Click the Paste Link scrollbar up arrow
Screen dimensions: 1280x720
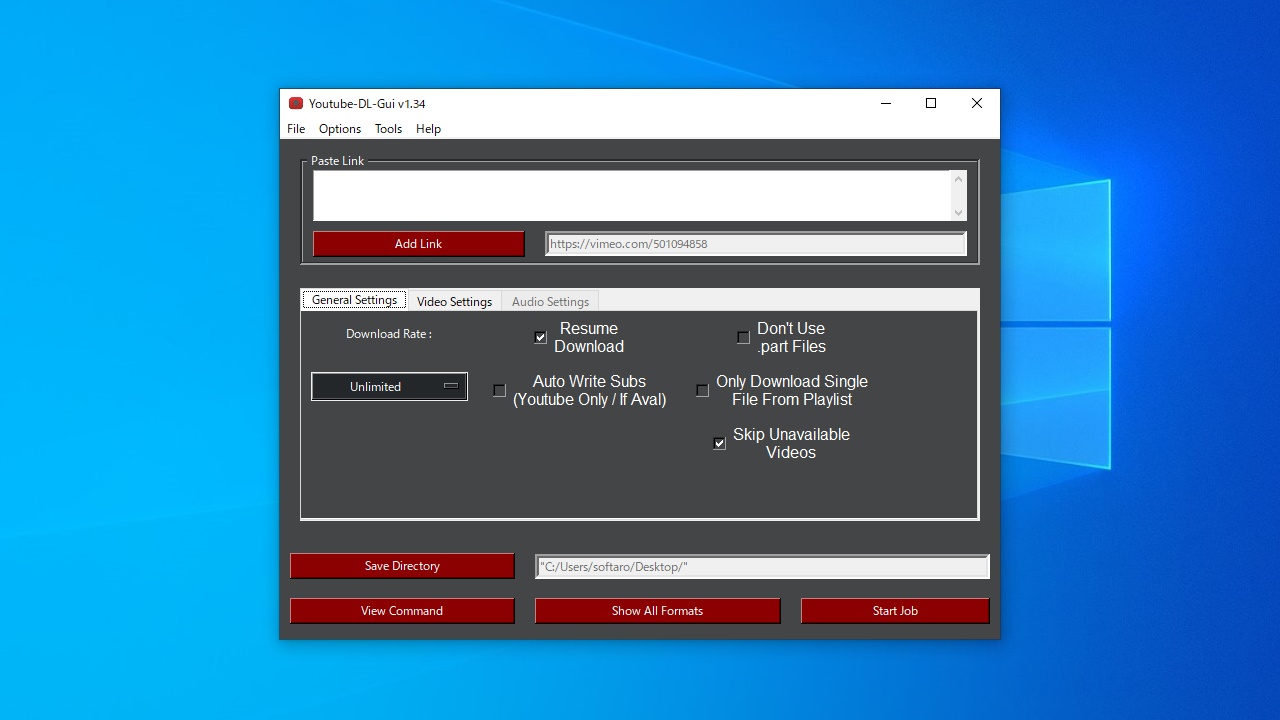pyautogui.click(x=958, y=179)
